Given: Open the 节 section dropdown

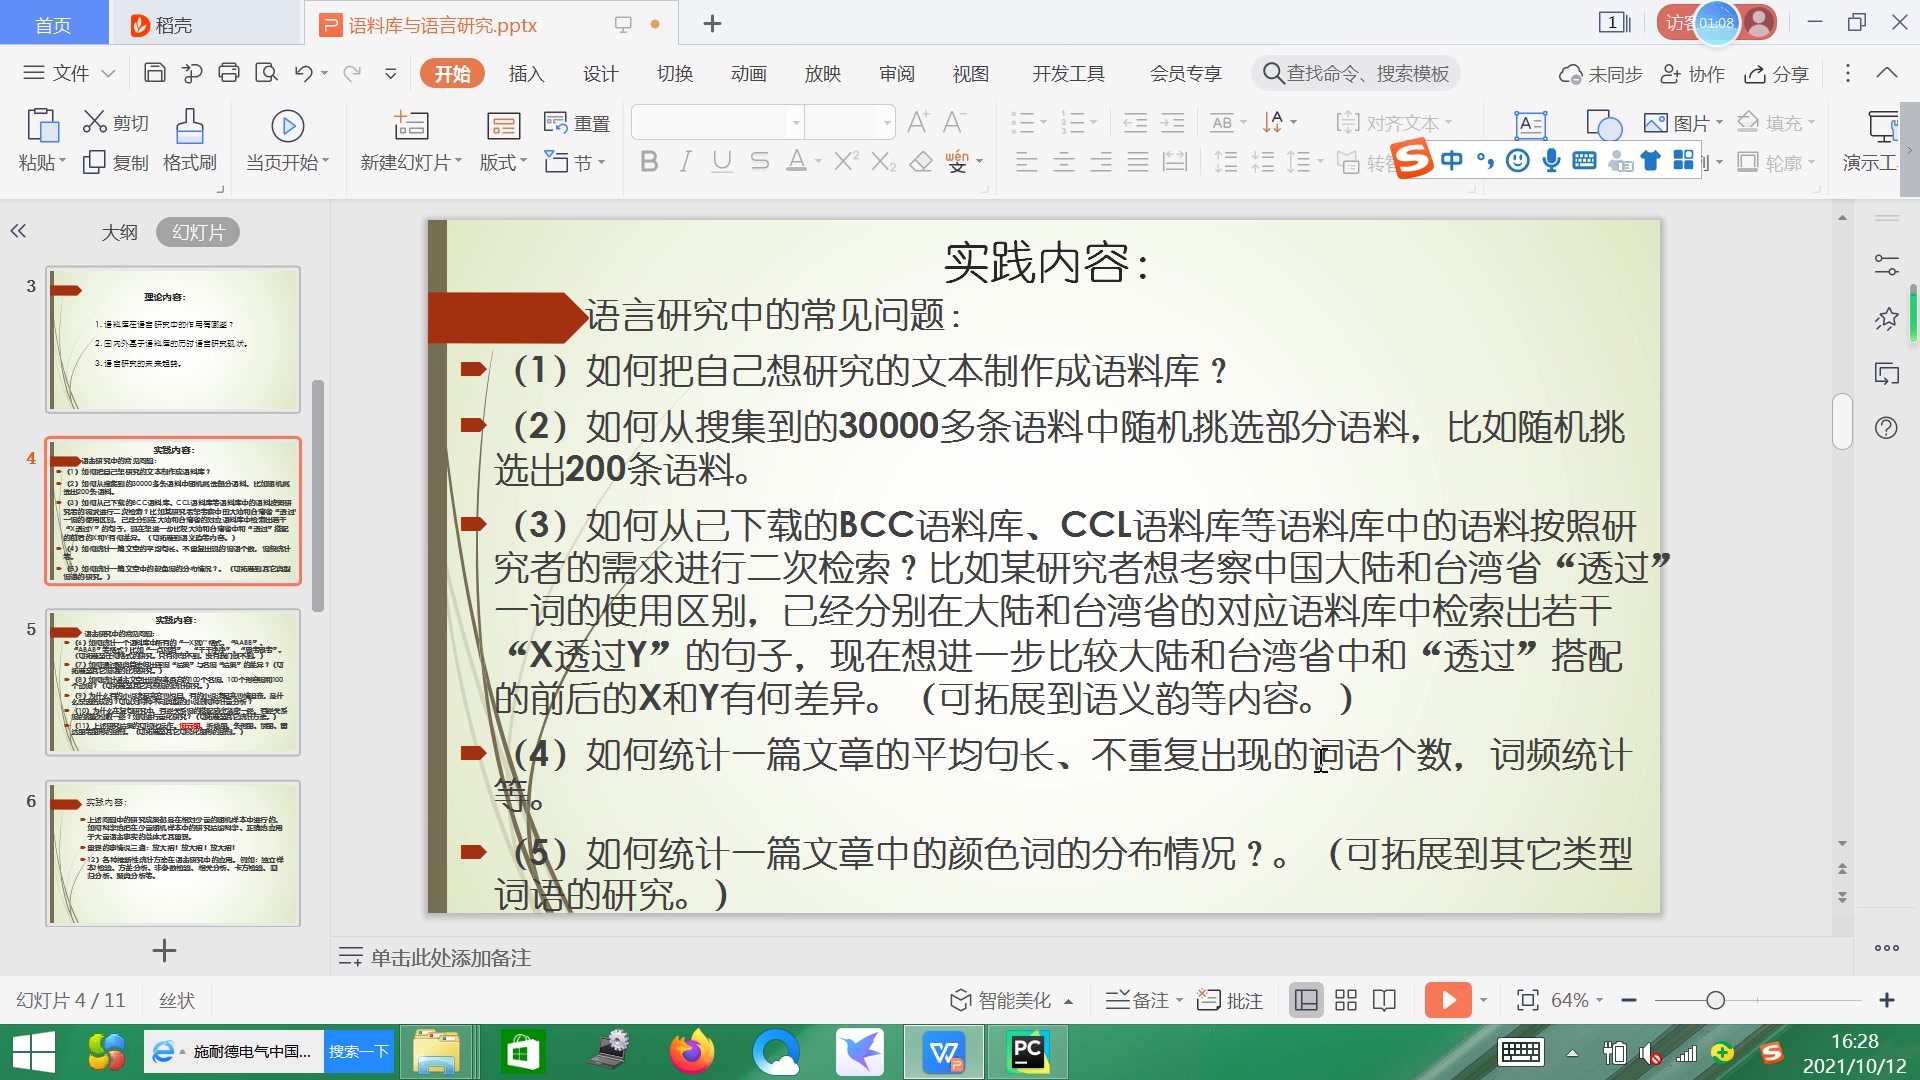Looking at the screenshot, I should point(576,162).
